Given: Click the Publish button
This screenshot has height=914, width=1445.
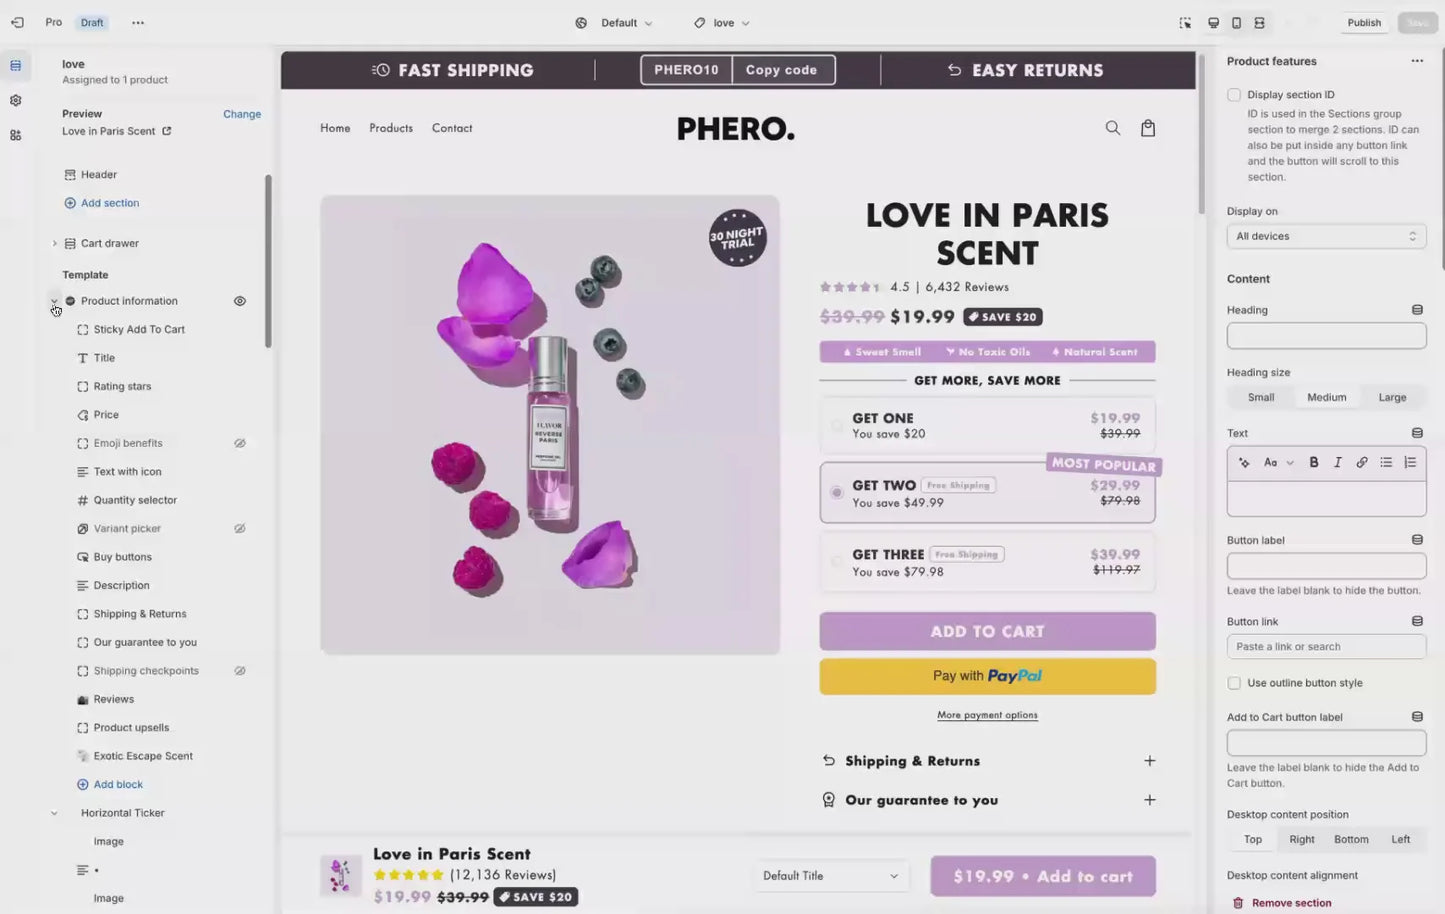Looking at the screenshot, I should tap(1363, 23).
